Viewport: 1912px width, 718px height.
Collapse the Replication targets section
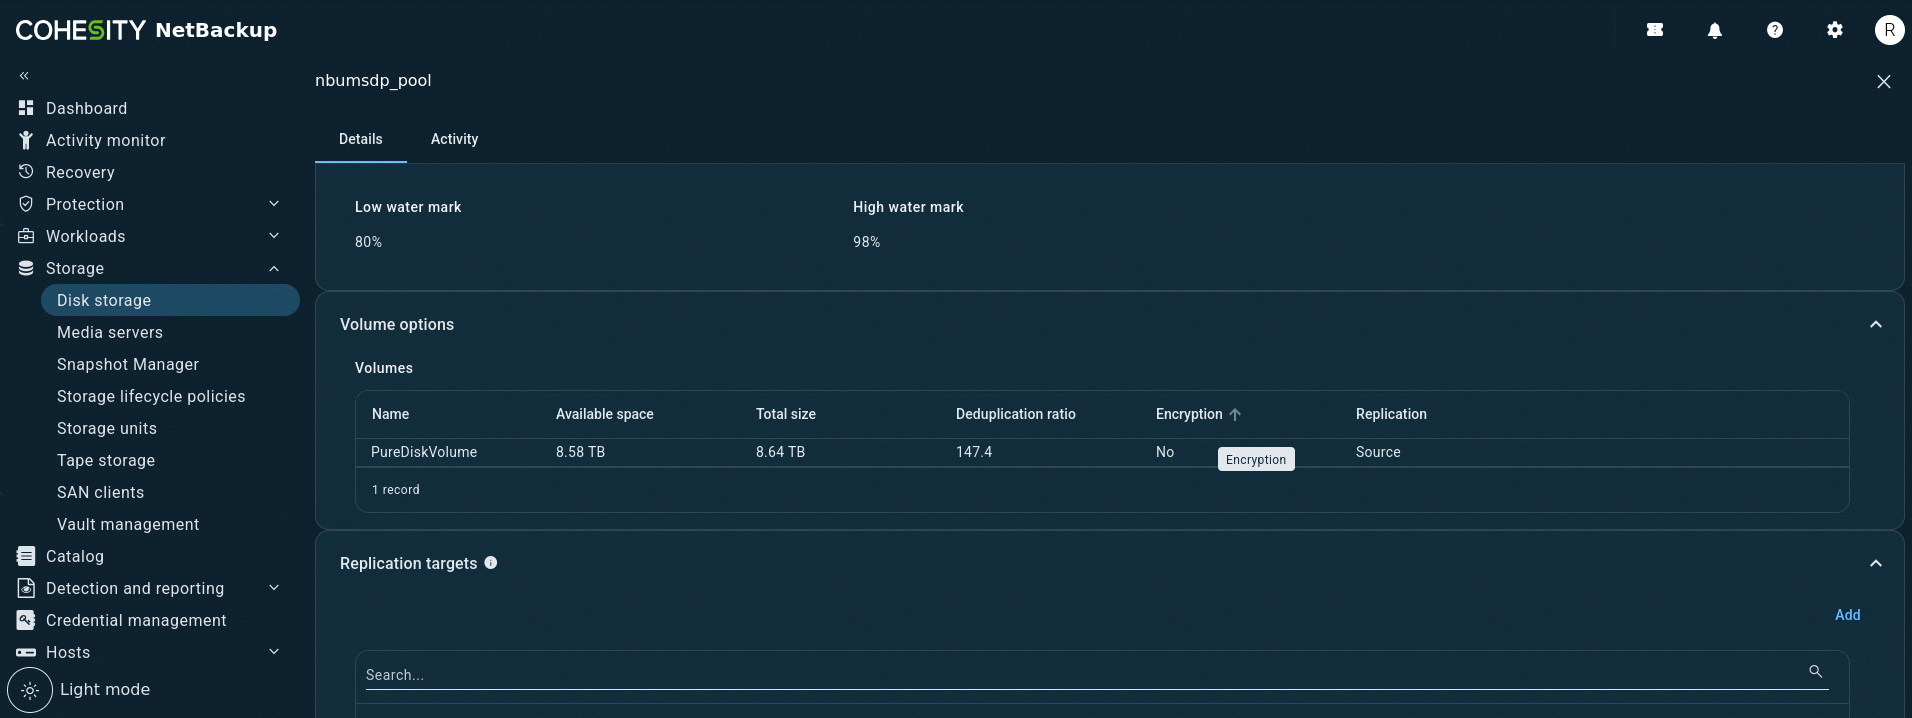tap(1876, 564)
